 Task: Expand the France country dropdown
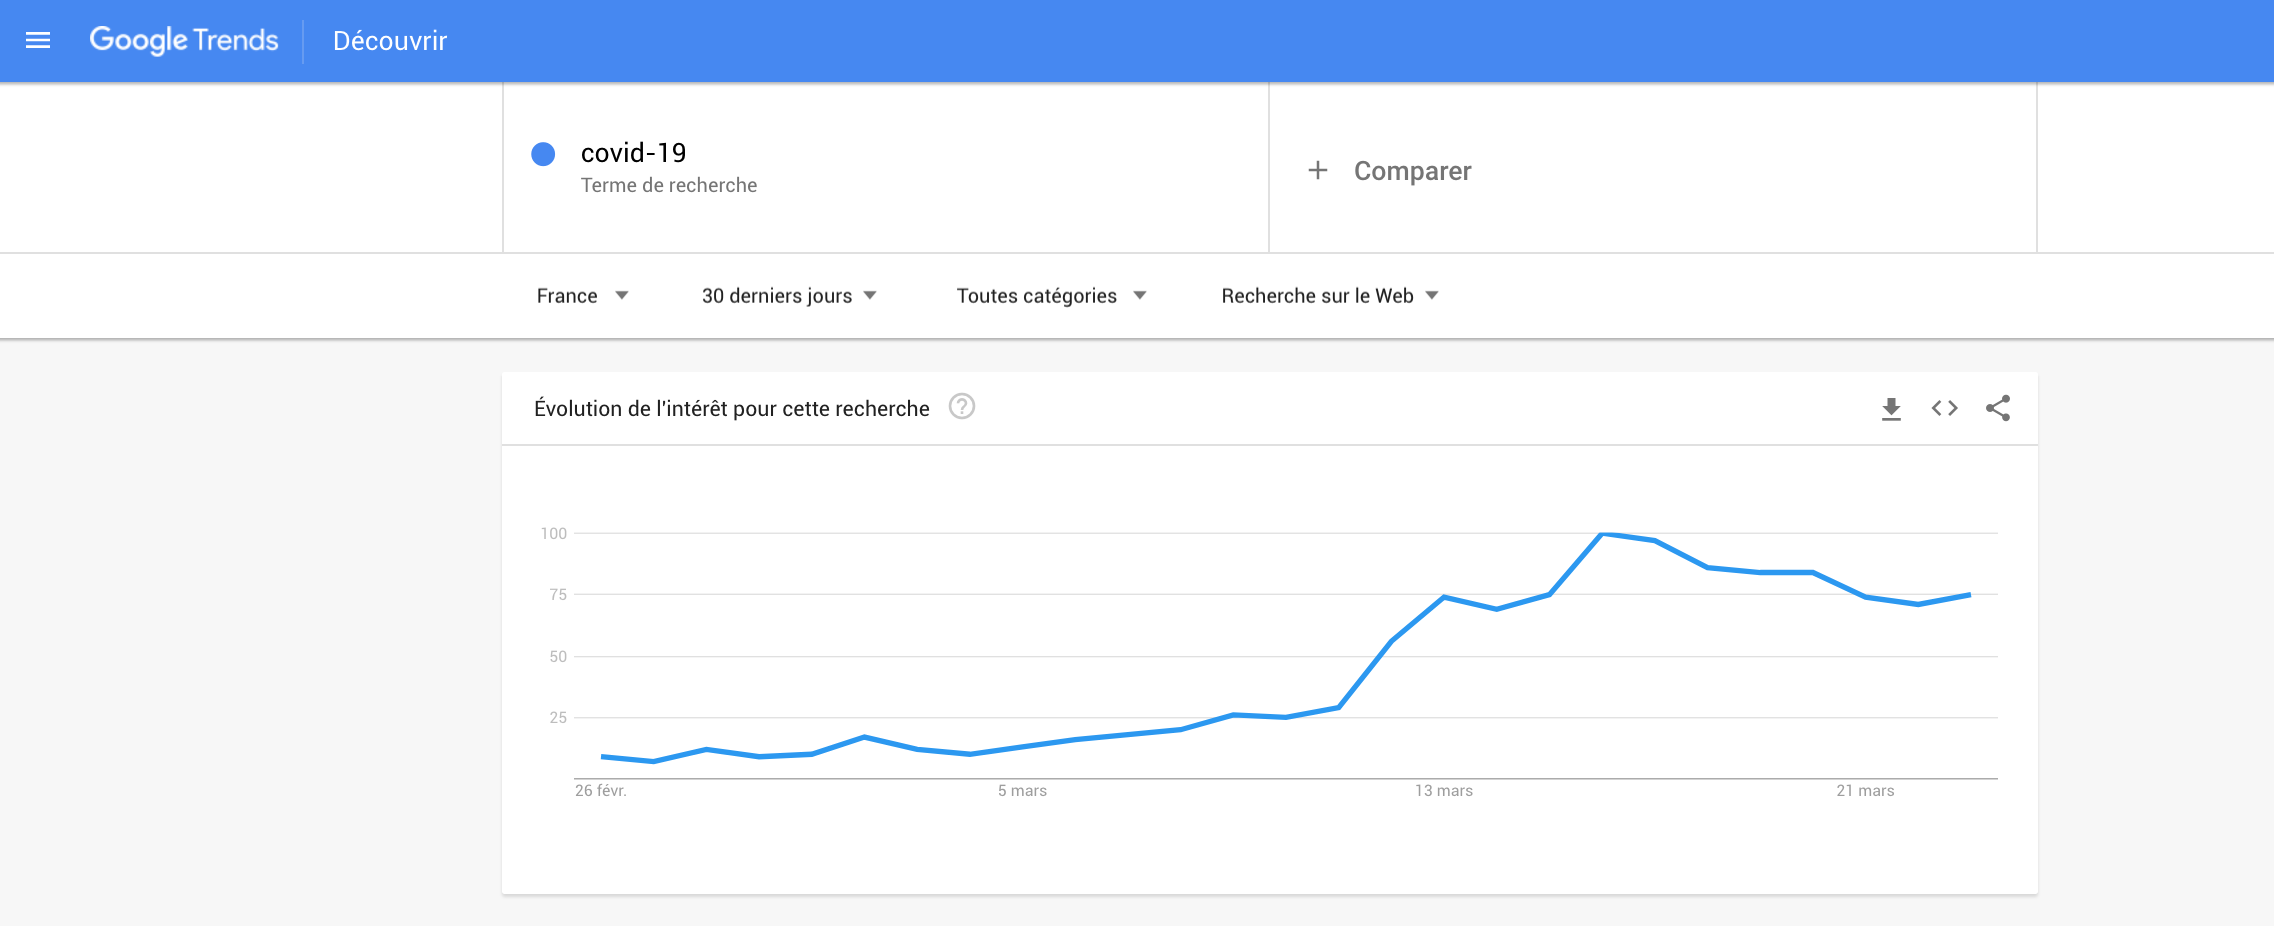pyautogui.click(x=582, y=296)
